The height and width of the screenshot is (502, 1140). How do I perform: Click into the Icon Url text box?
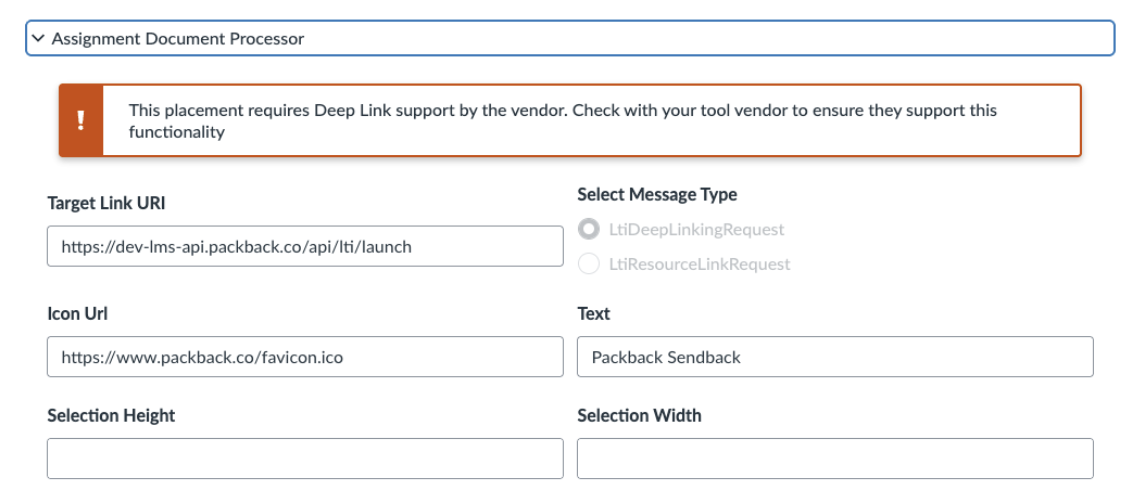point(305,357)
